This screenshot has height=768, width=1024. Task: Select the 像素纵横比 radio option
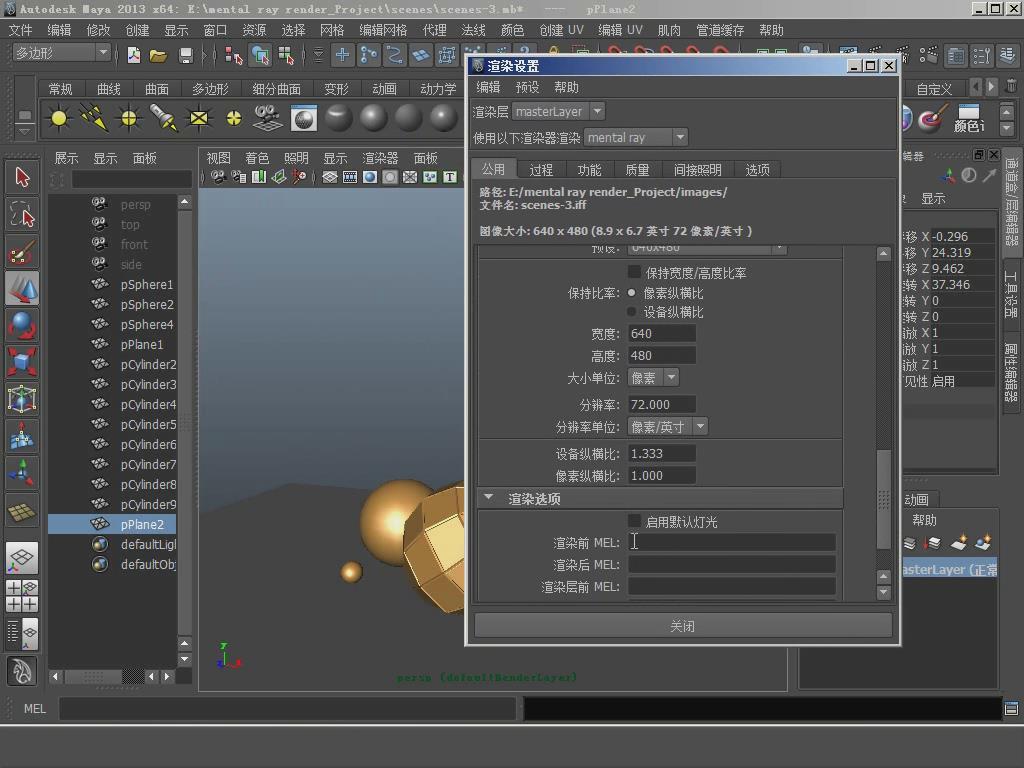coord(632,293)
